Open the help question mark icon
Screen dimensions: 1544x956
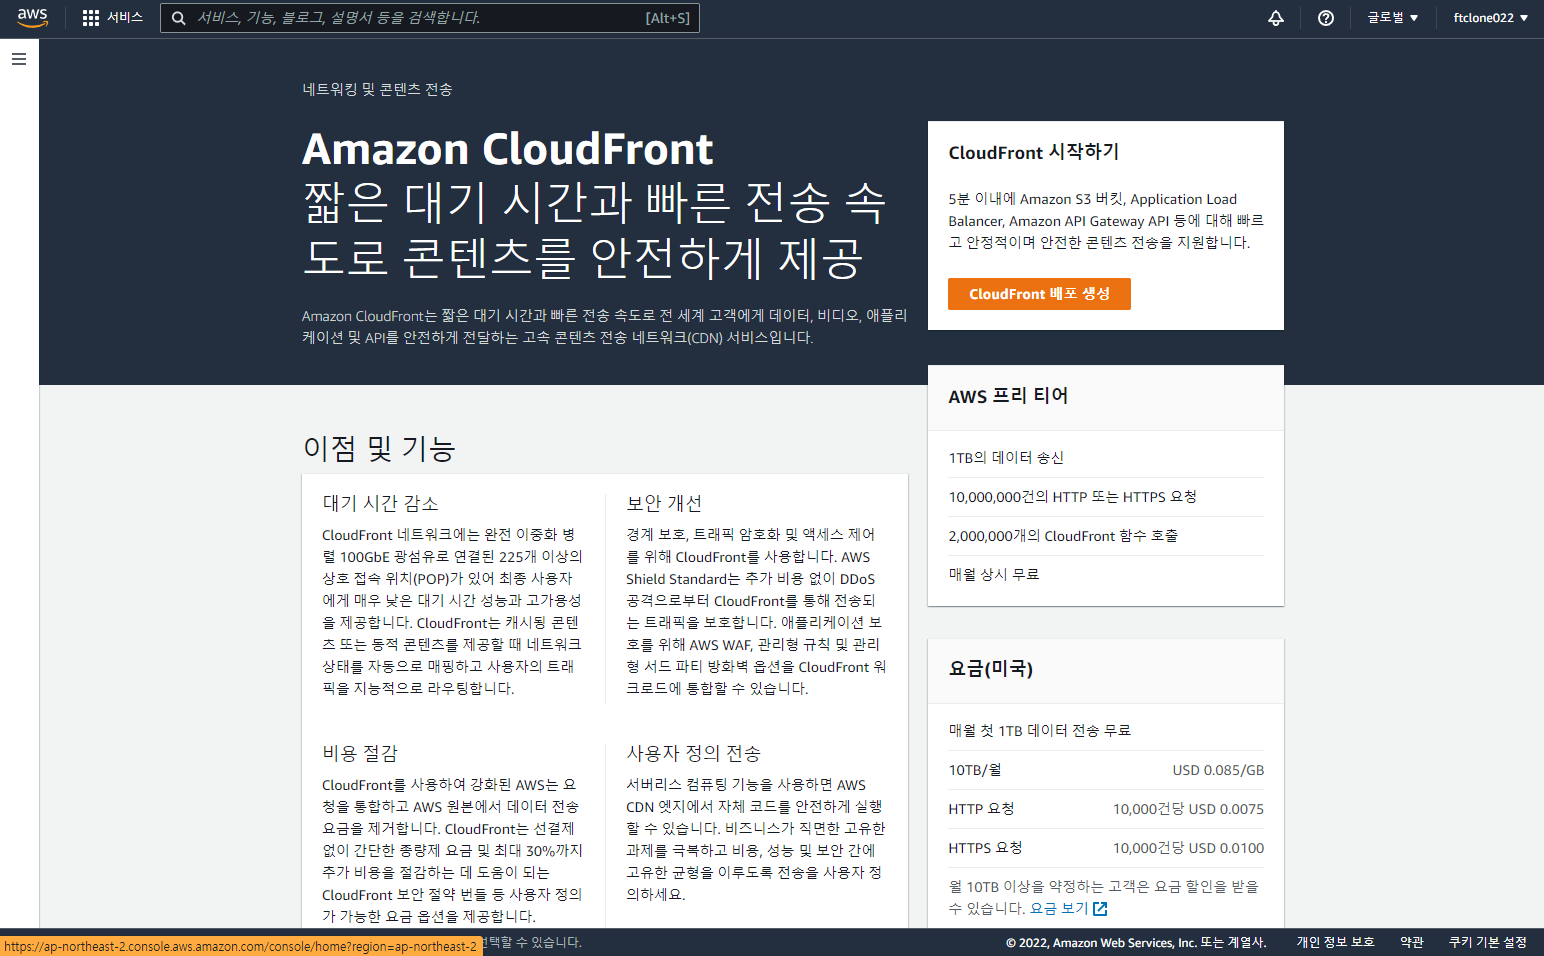coord(1326,18)
